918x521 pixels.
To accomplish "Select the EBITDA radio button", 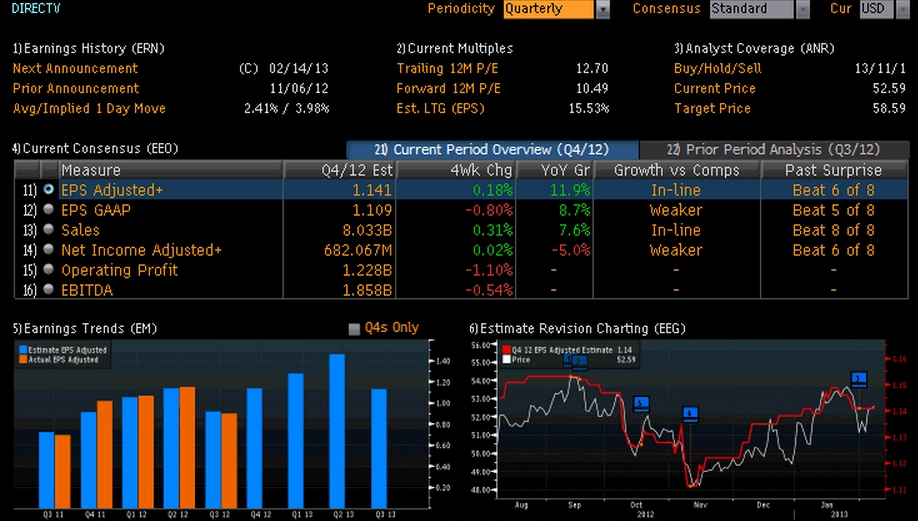I will coord(49,289).
